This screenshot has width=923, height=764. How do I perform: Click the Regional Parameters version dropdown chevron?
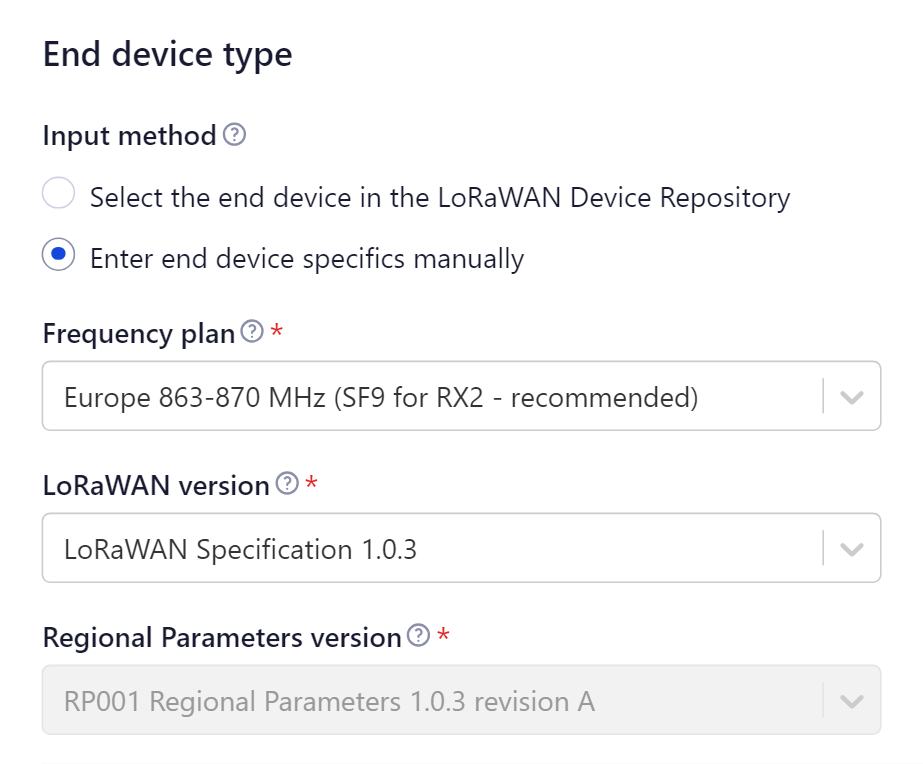[851, 701]
